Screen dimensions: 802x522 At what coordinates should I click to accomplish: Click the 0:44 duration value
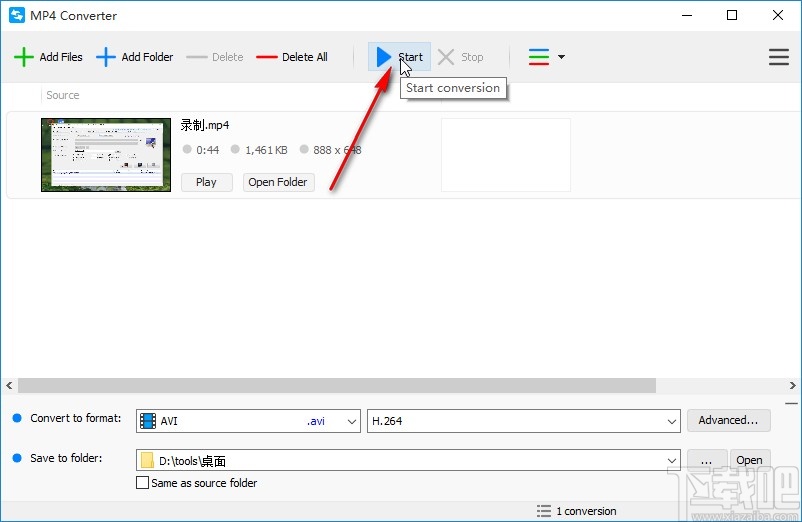click(208, 150)
